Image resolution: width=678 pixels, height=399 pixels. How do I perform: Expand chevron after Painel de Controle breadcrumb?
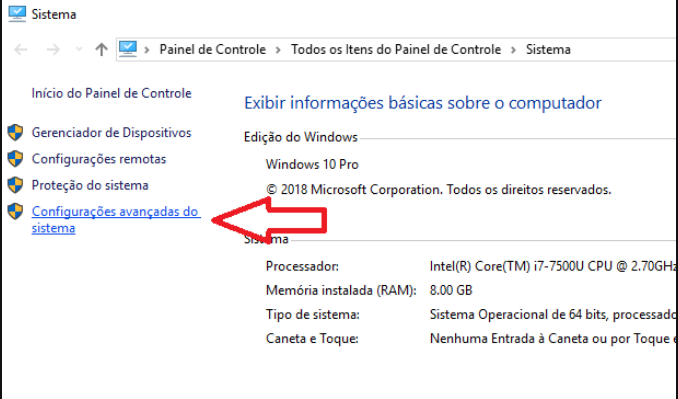coord(278,50)
